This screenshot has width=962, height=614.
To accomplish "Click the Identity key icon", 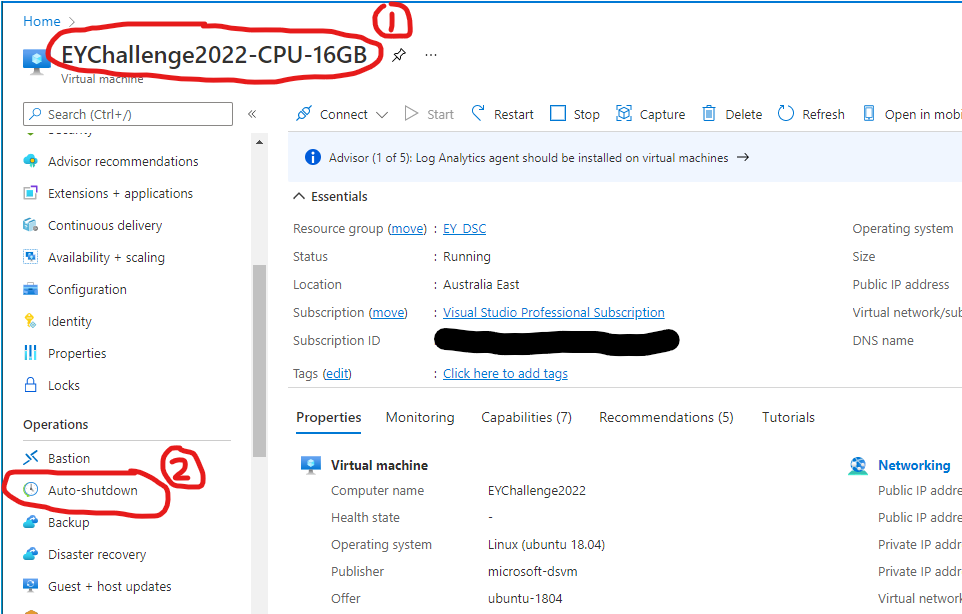I will (31, 321).
